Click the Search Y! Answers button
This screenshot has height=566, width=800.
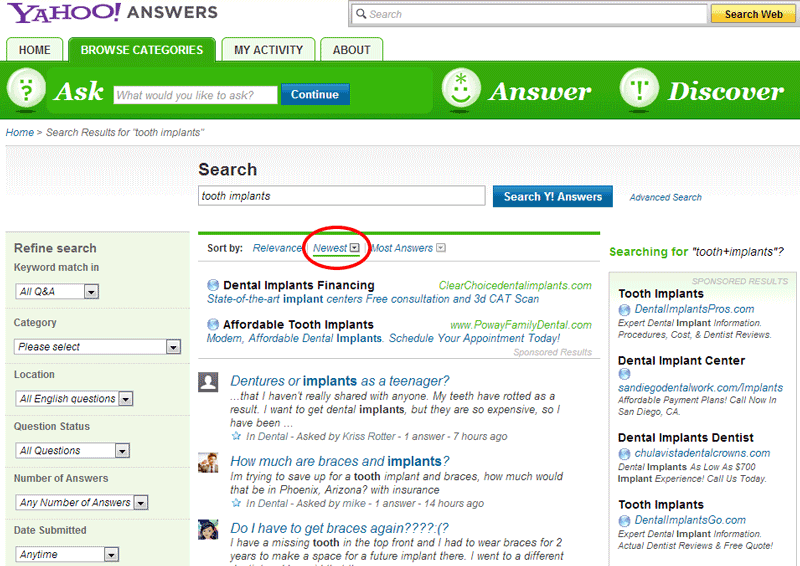pyautogui.click(x=553, y=196)
